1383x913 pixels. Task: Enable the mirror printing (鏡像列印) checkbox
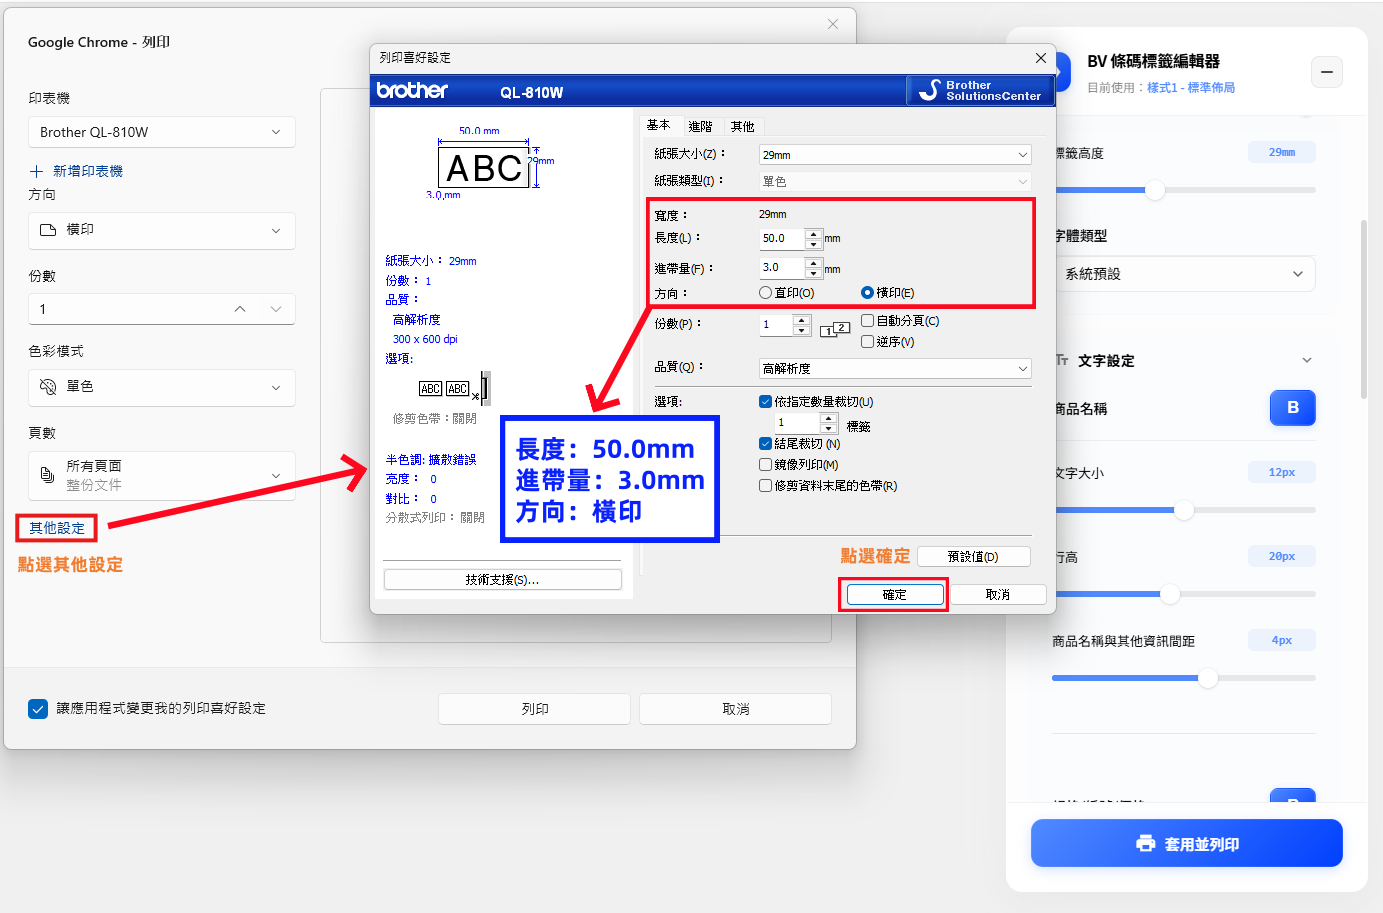pos(765,464)
